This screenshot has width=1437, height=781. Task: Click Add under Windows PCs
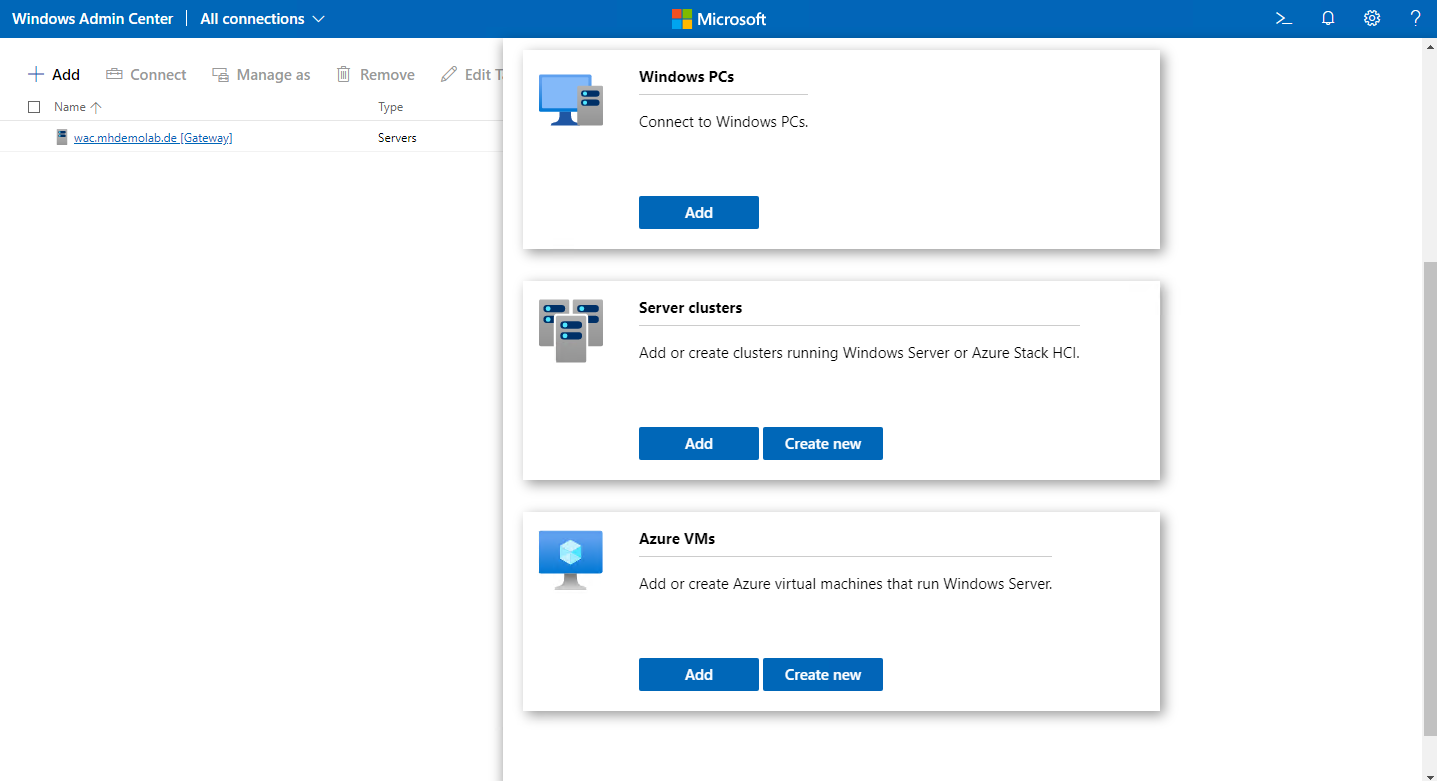coord(699,212)
